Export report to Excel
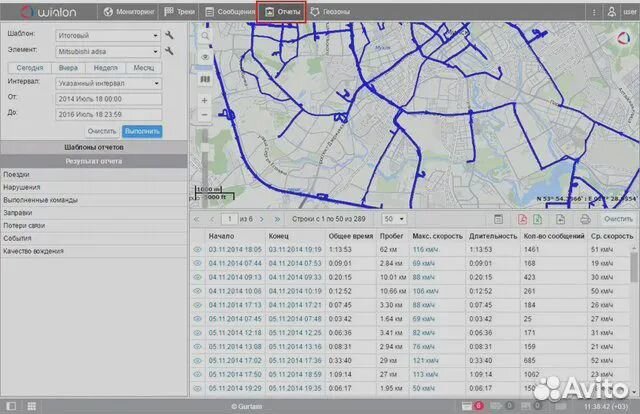The width and height of the screenshot is (640, 414). [x=538, y=219]
